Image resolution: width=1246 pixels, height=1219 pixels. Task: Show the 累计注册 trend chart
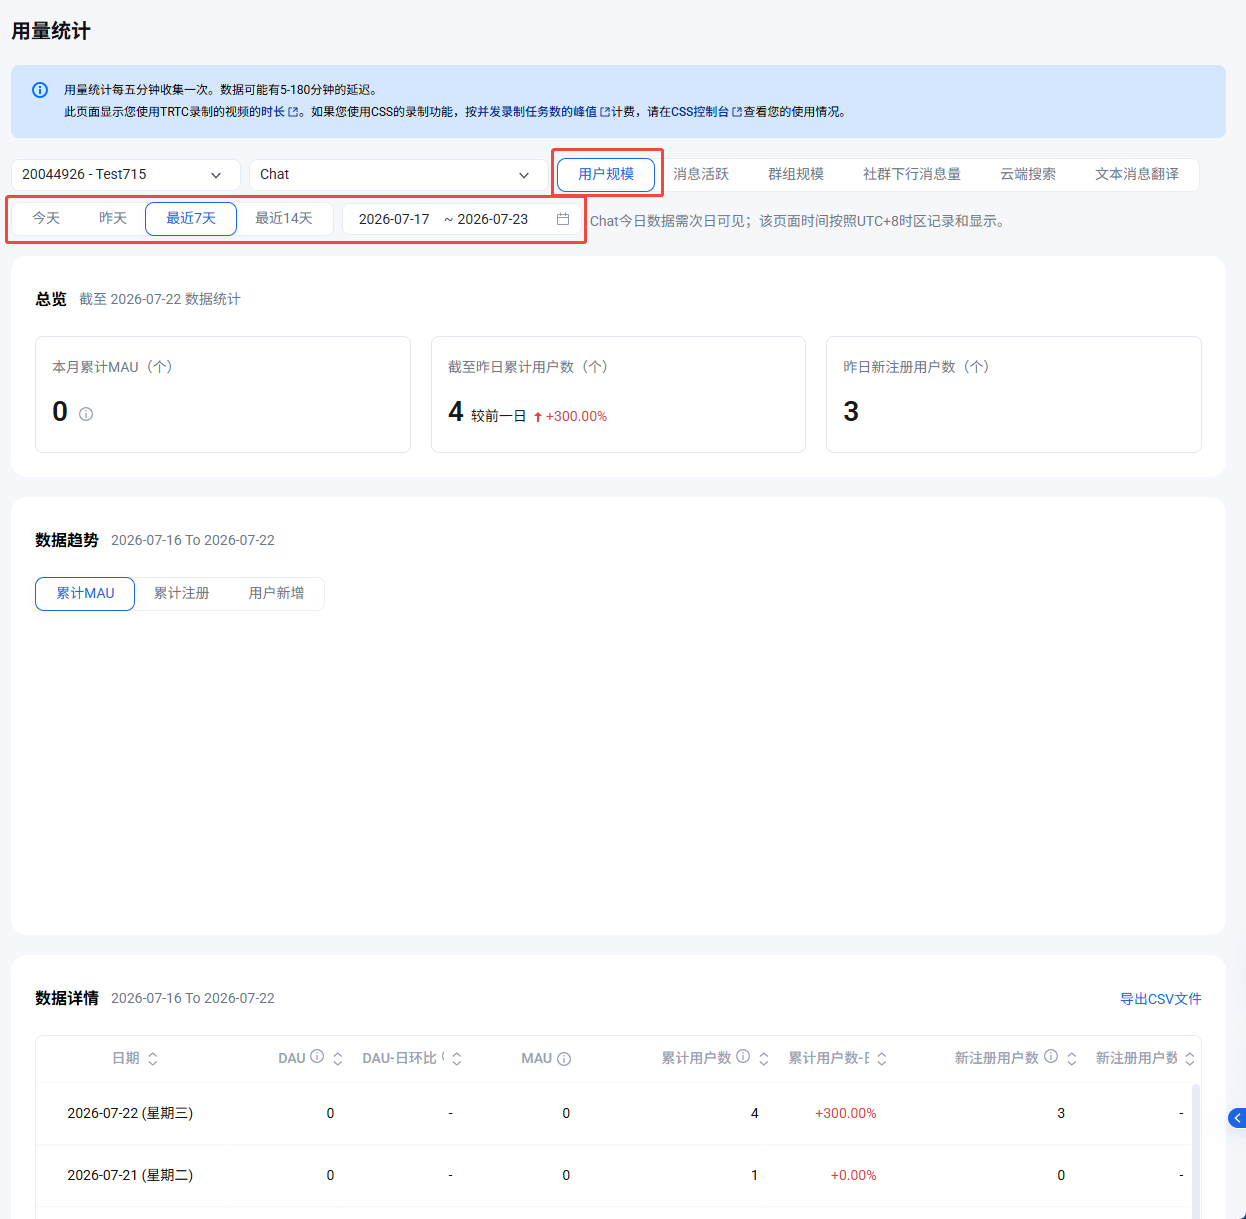click(182, 593)
